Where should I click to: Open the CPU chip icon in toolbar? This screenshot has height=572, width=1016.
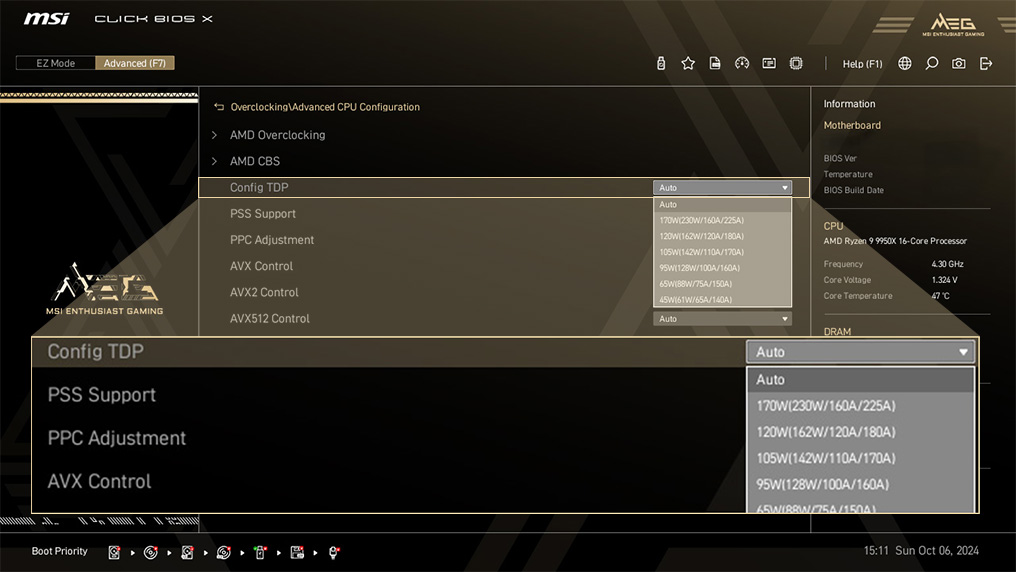[x=796, y=63]
